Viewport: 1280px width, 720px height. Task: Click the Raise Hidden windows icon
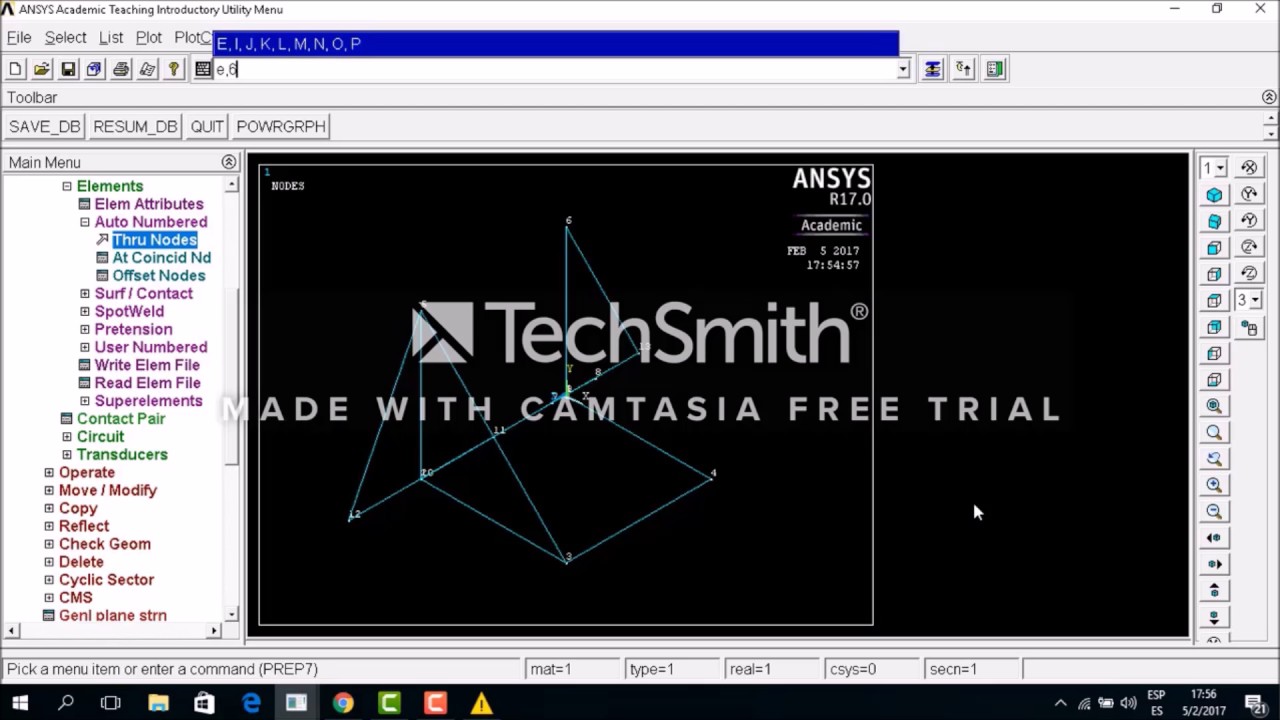(x=932, y=69)
